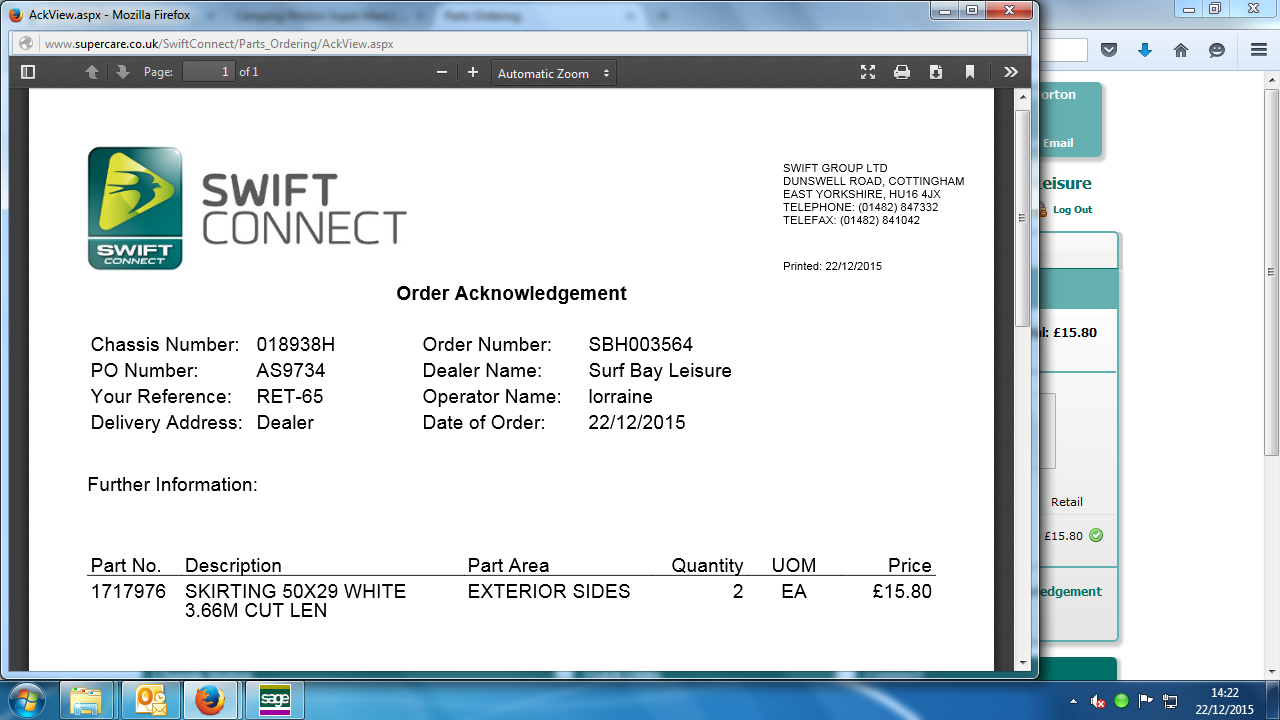Screen dimensions: 1280x720
Task: Save to Pocket in background Firefox window
Action: point(1109,50)
